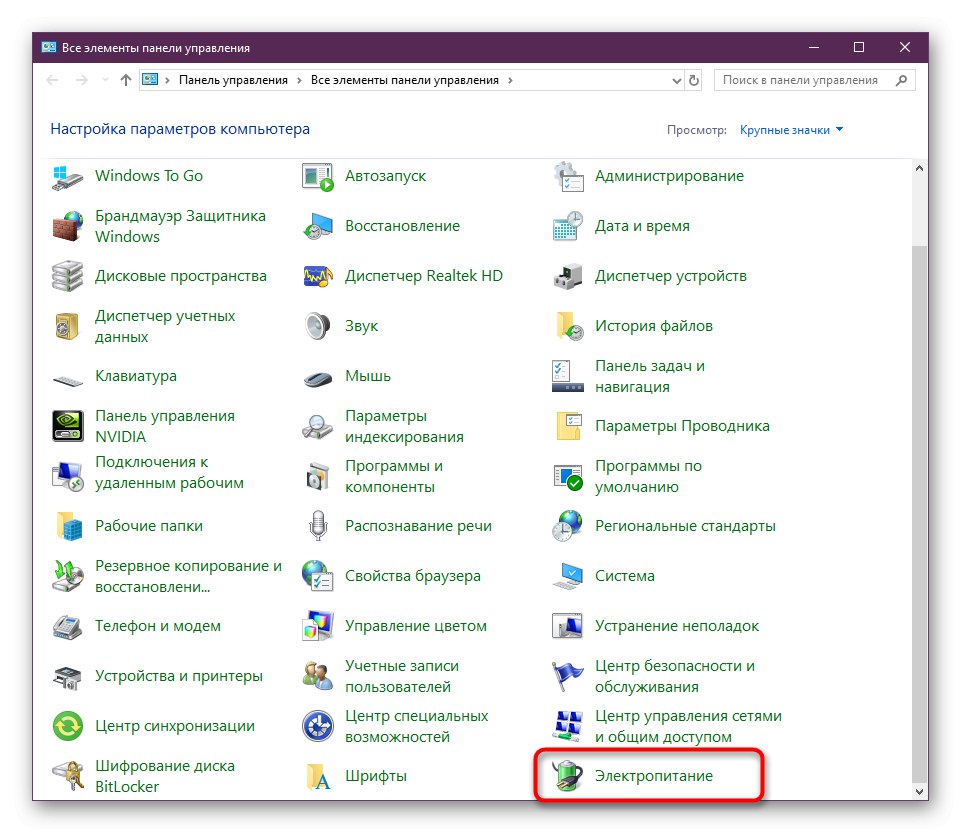Viewport: 961px width, 833px height.
Task: Click the vertical scrollbar thumb
Action: (x=919, y=514)
